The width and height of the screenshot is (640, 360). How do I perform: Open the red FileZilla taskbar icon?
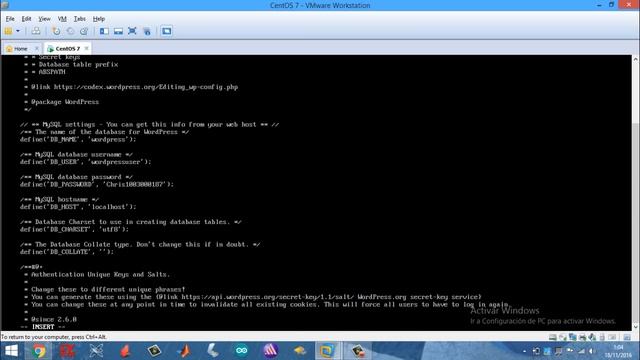pos(67,351)
